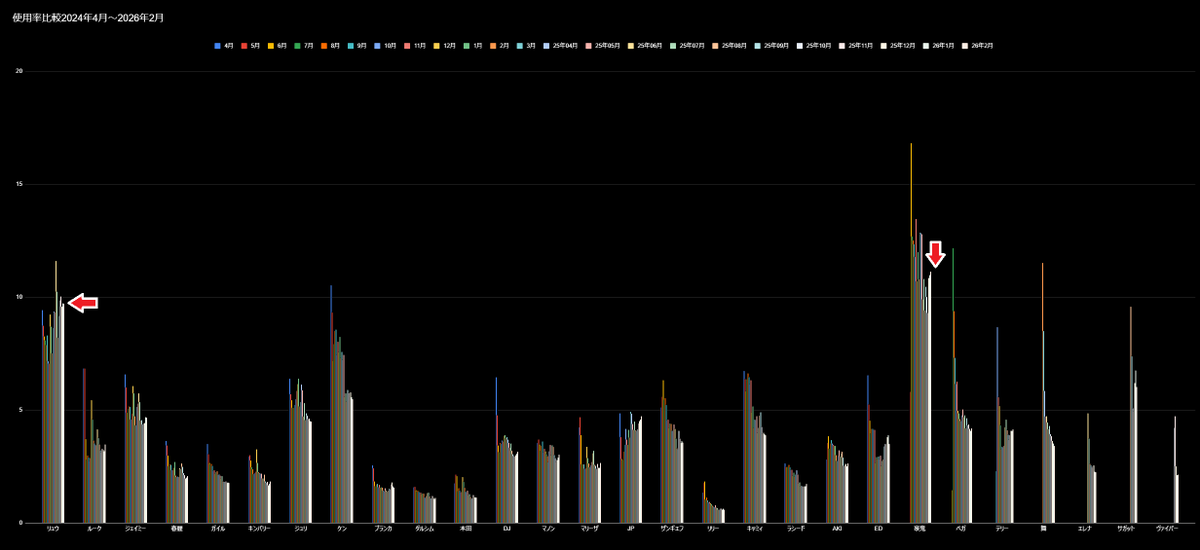Click the 25年10月 legend color swatch

tap(799, 46)
